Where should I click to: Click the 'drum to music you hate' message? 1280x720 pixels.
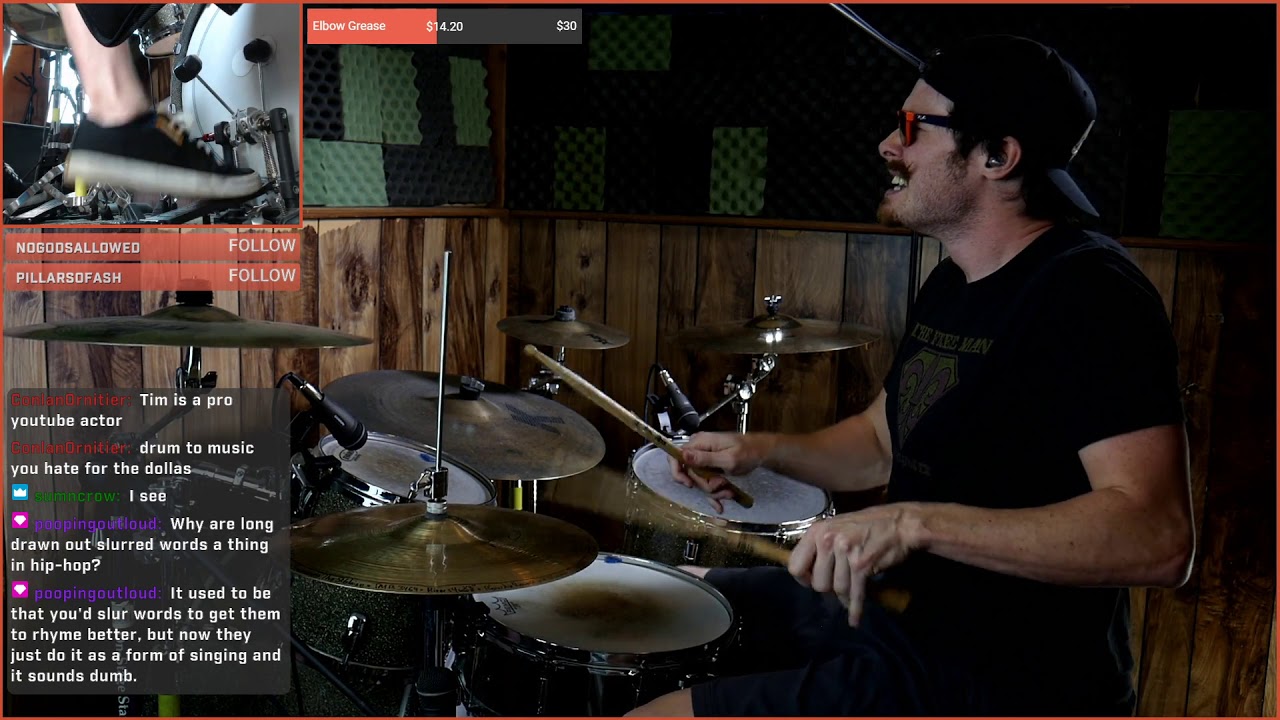[132, 458]
